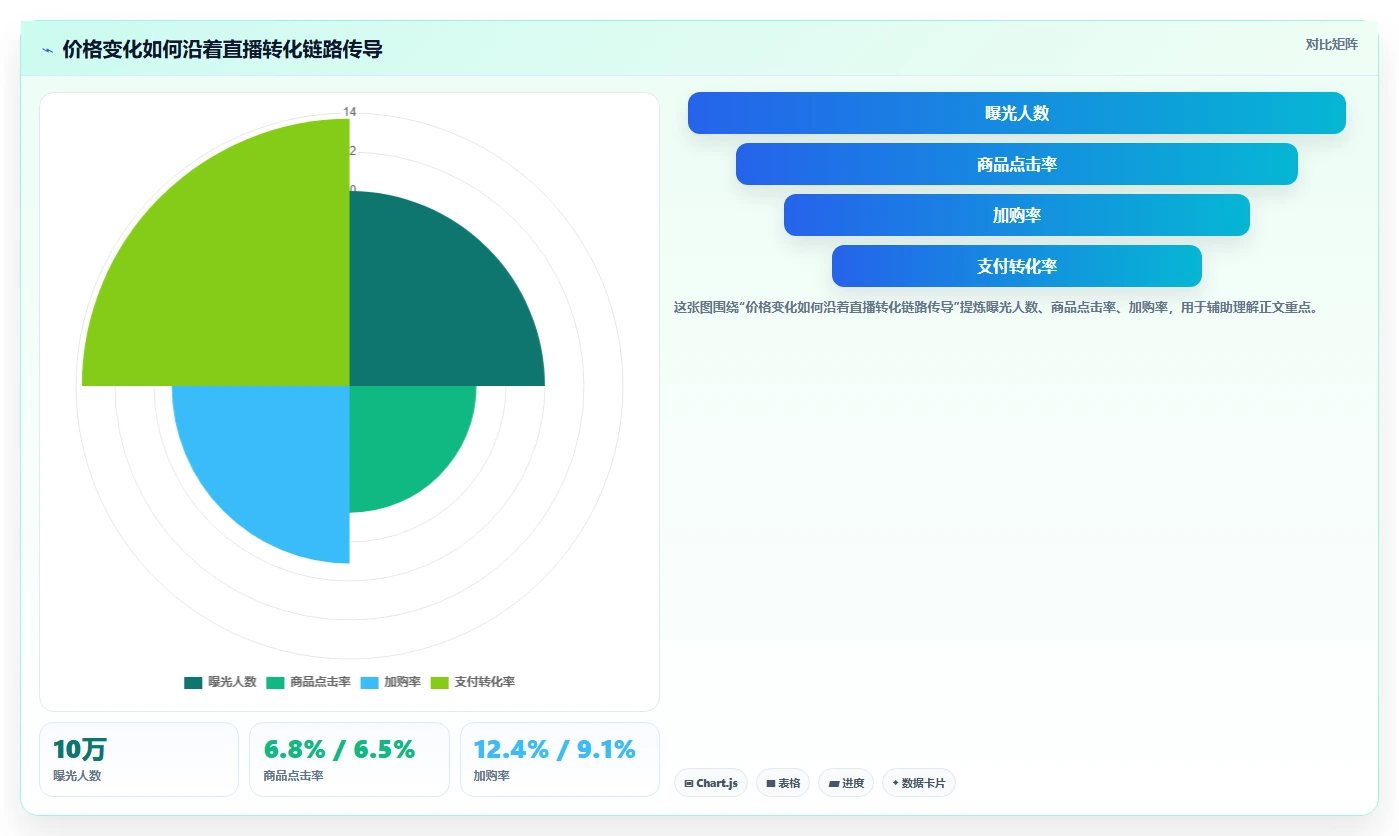Click the 商品点击率 caption under 6.8% / 6.5%

pos(293,776)
